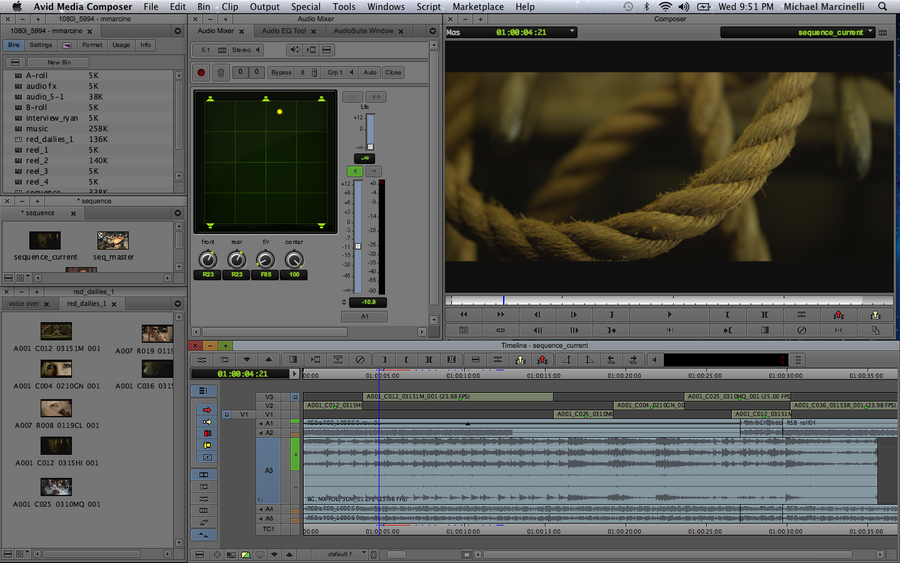This screenshot has height=563, width=900.
Task: Switch to the Audio EQ Tool tab
Action: [x=284, y=31]
